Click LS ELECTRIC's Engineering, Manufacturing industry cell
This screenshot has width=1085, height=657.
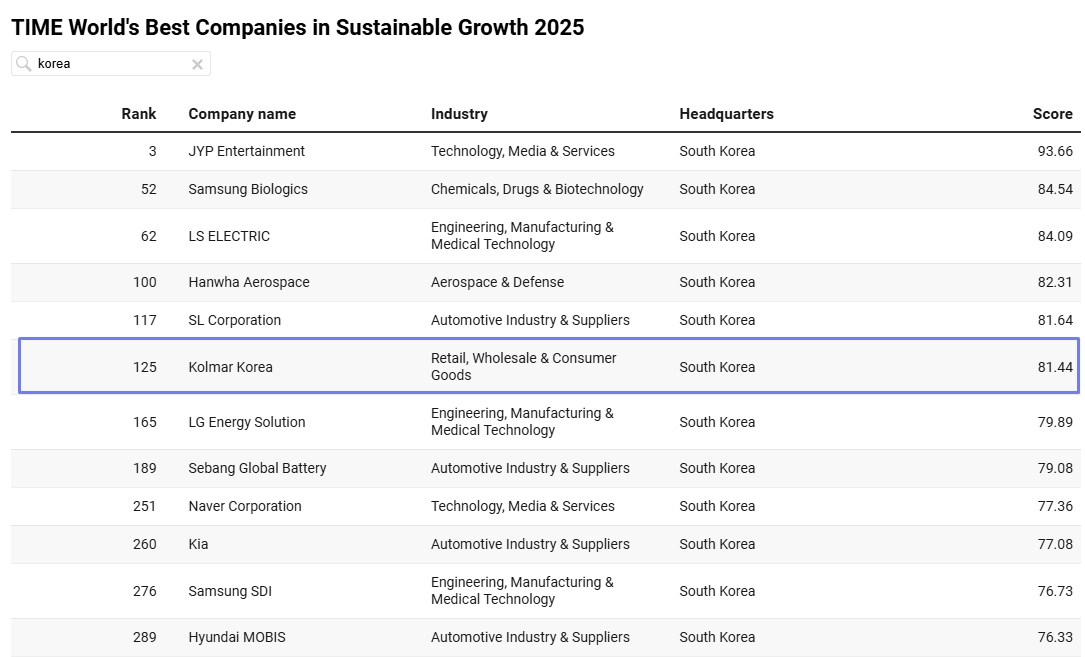point(522,236)
